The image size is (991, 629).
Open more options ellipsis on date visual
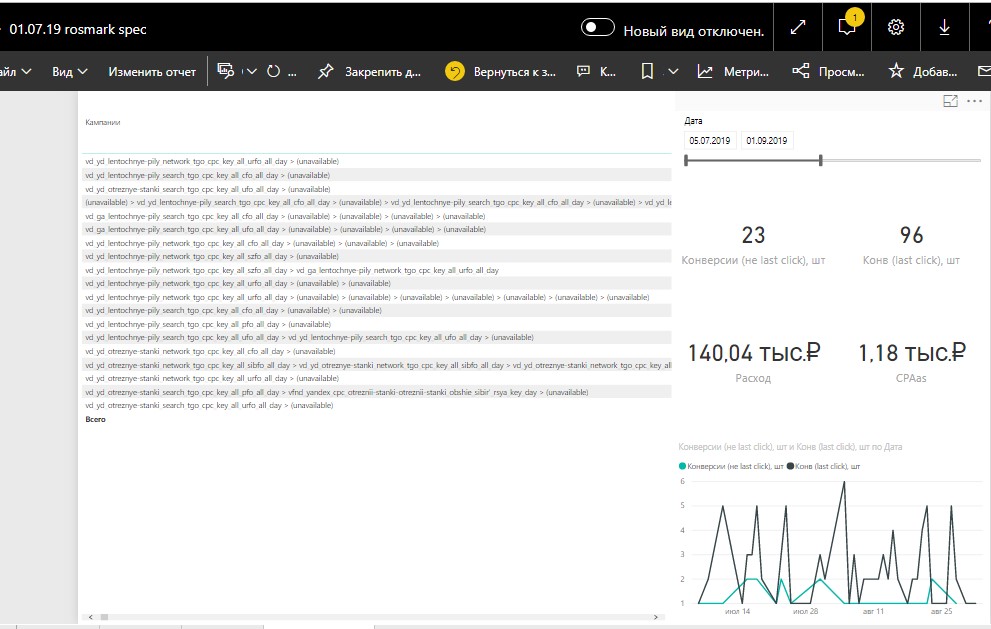(x=975, y=101)
